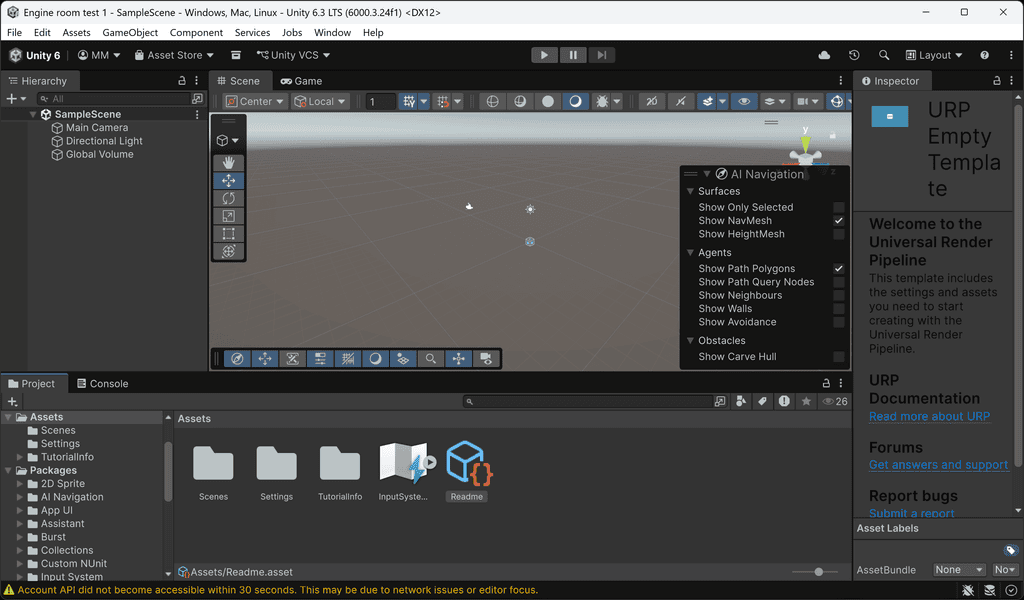Click the Play button
This screenshot has height=600, width=1024.
(544, 55)
